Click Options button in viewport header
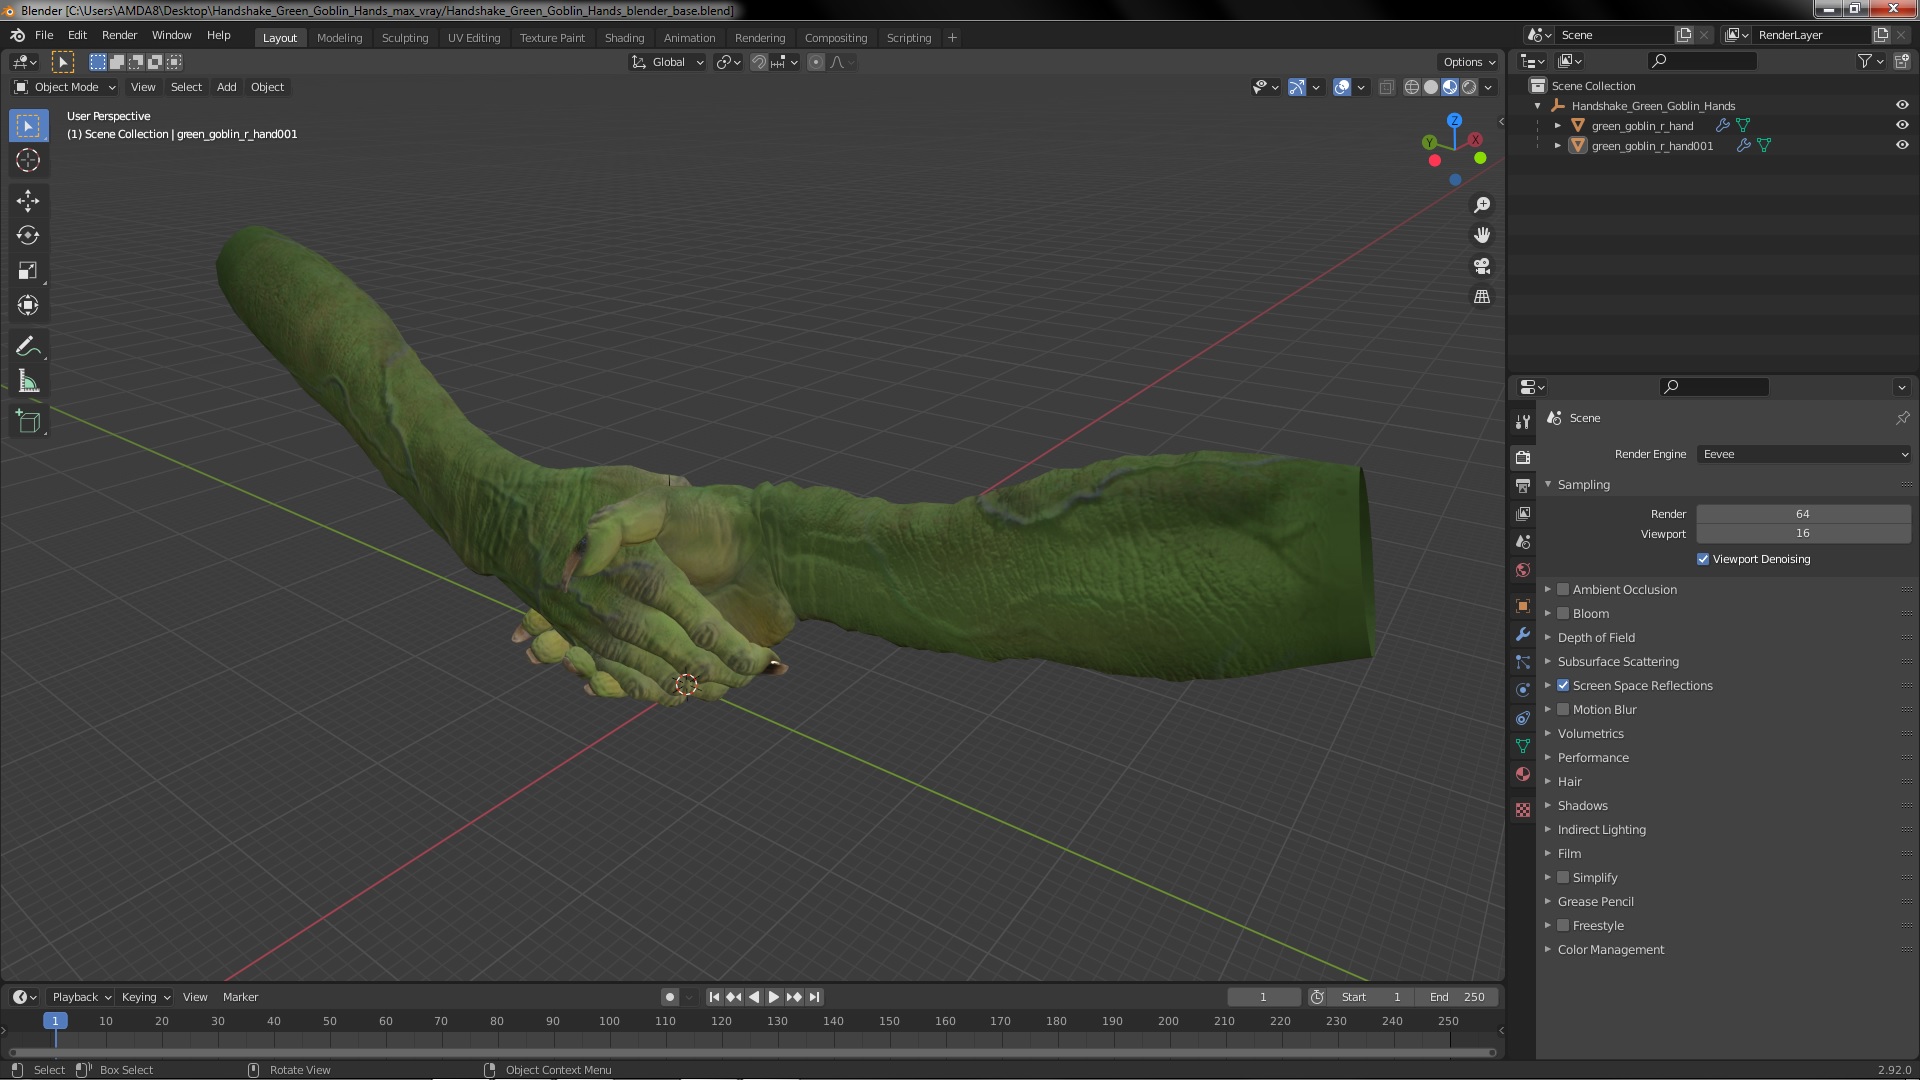Image resolution: width=1920 pixels, height=1080 pixels. 1468,62
